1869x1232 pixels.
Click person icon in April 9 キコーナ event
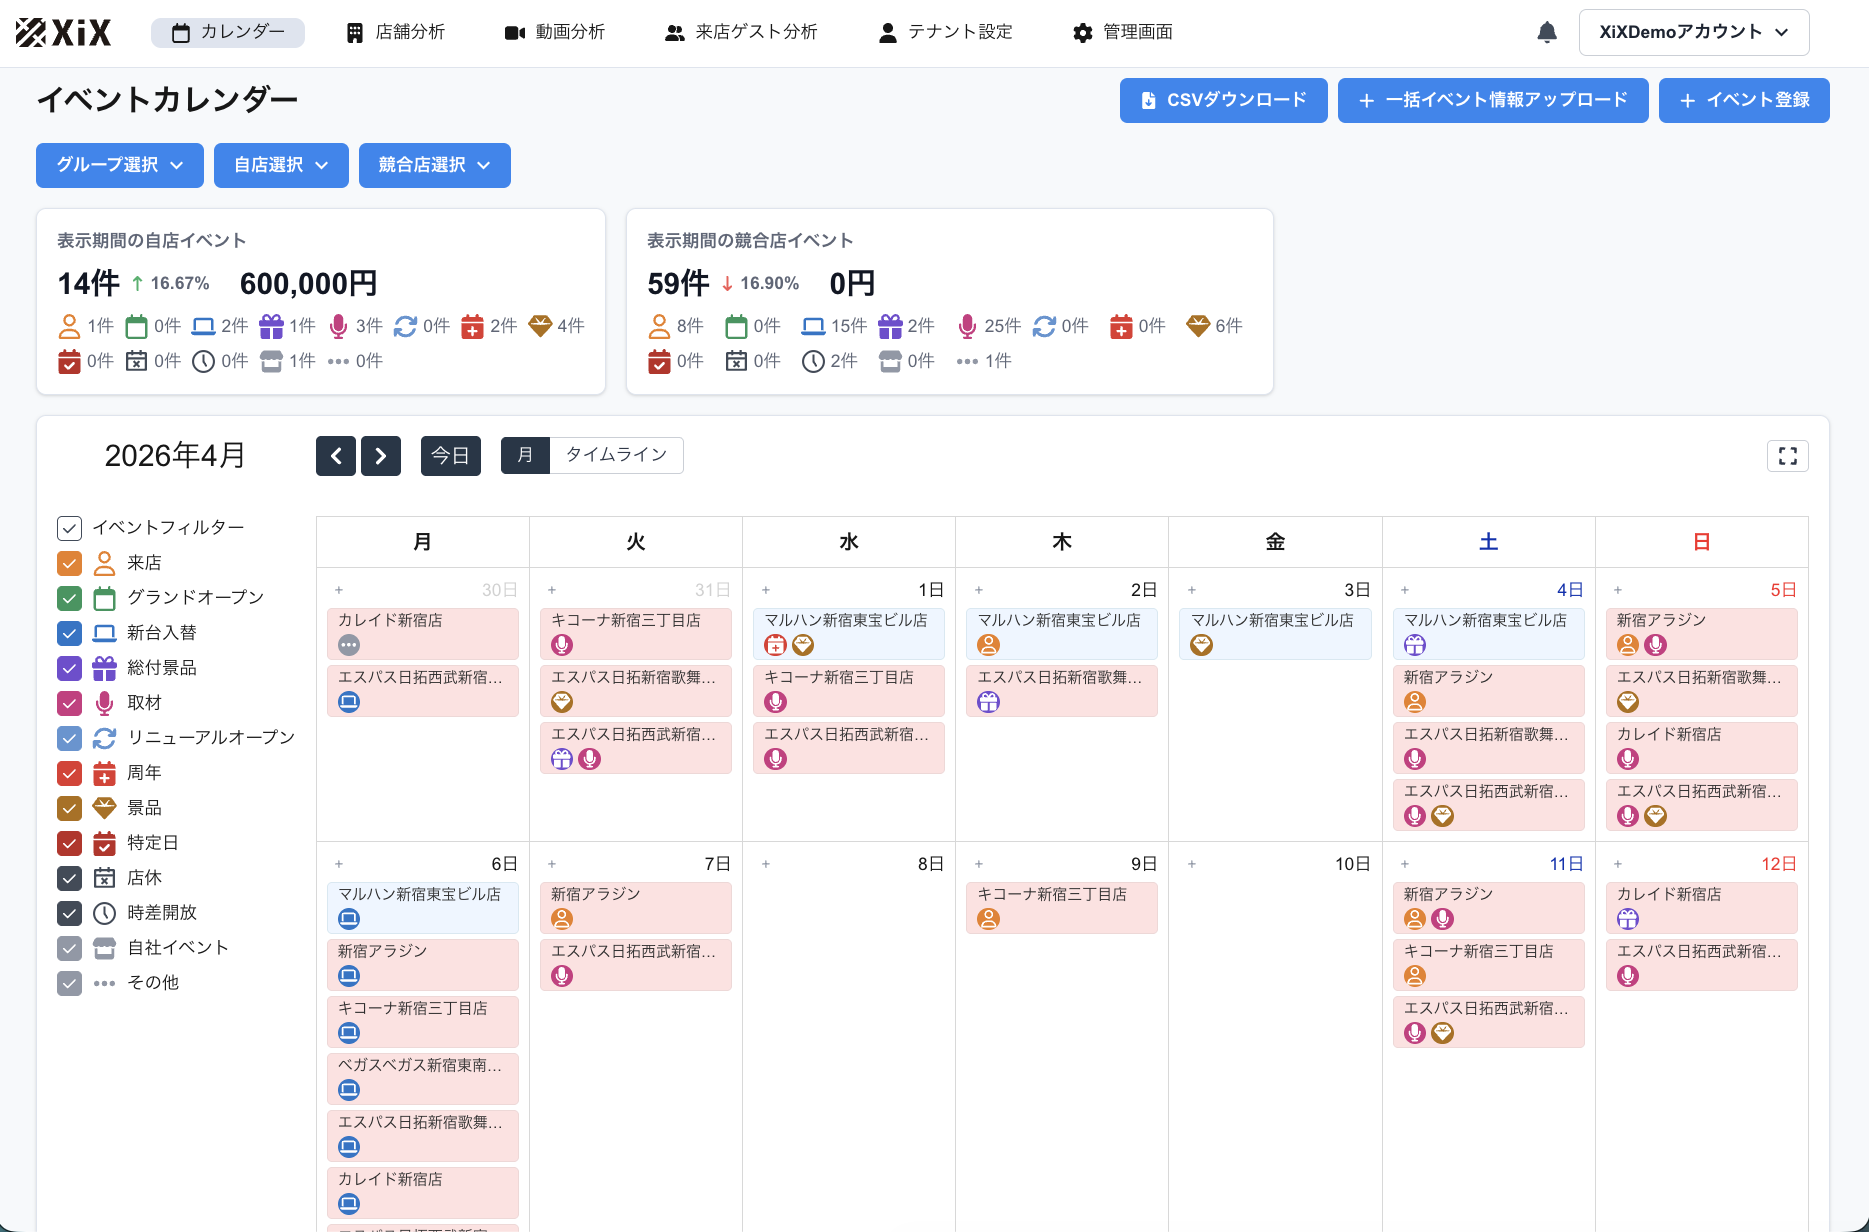(x=989, y=919)
